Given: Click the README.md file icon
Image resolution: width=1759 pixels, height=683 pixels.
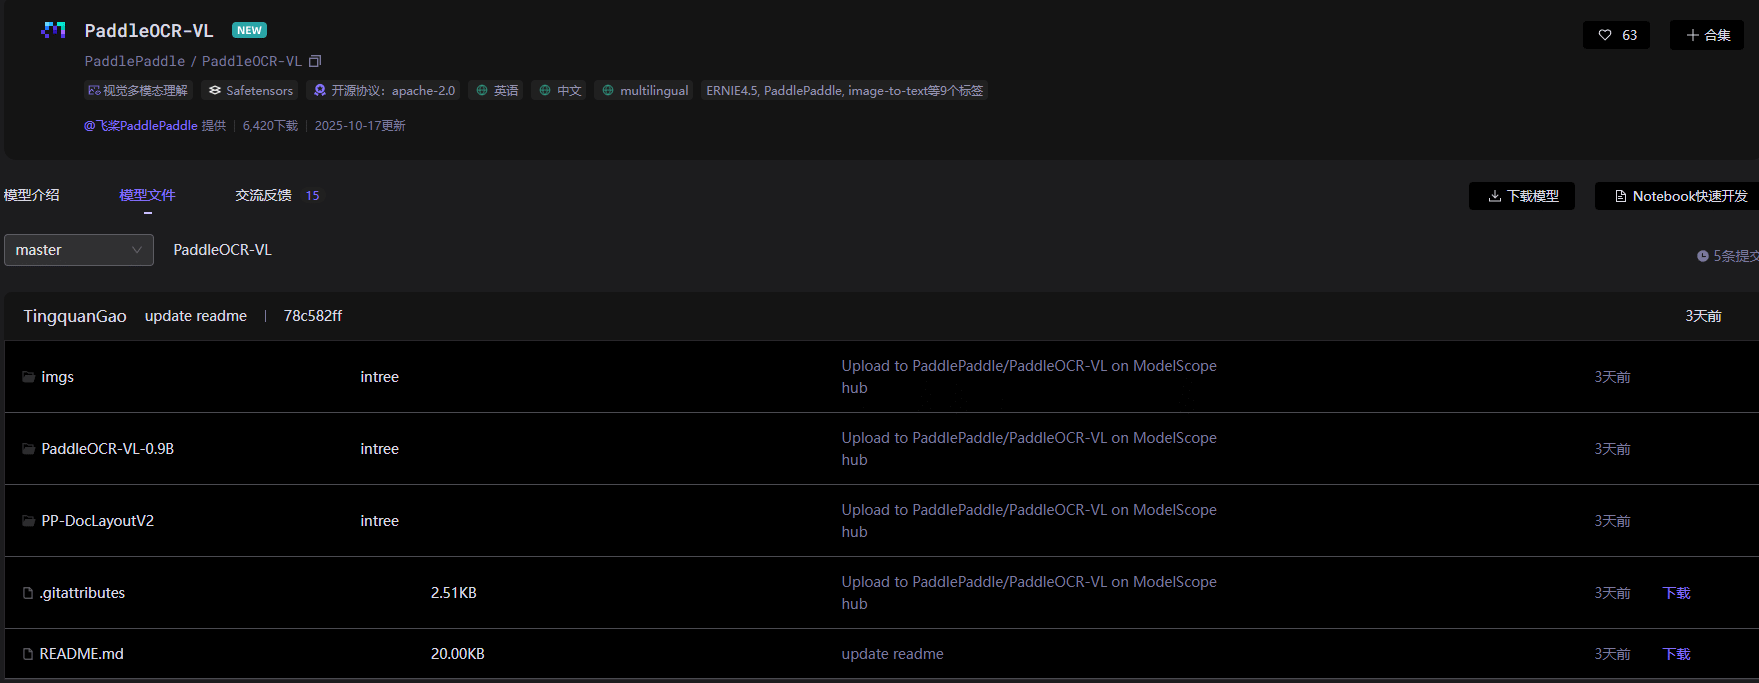Looking at the screenshot, I should click(x=28, y=654).
